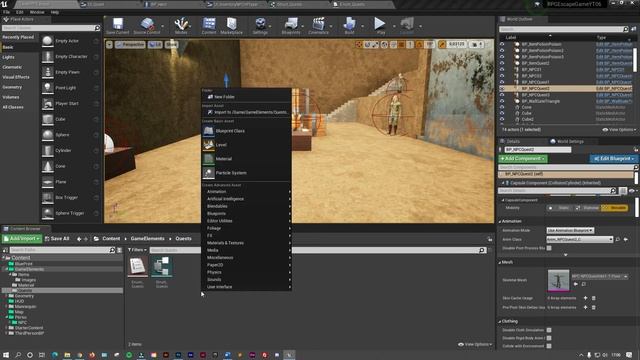Select Empty Character in Place Actors
This screenshot has height=360, width=640.
tap(71, 56)
